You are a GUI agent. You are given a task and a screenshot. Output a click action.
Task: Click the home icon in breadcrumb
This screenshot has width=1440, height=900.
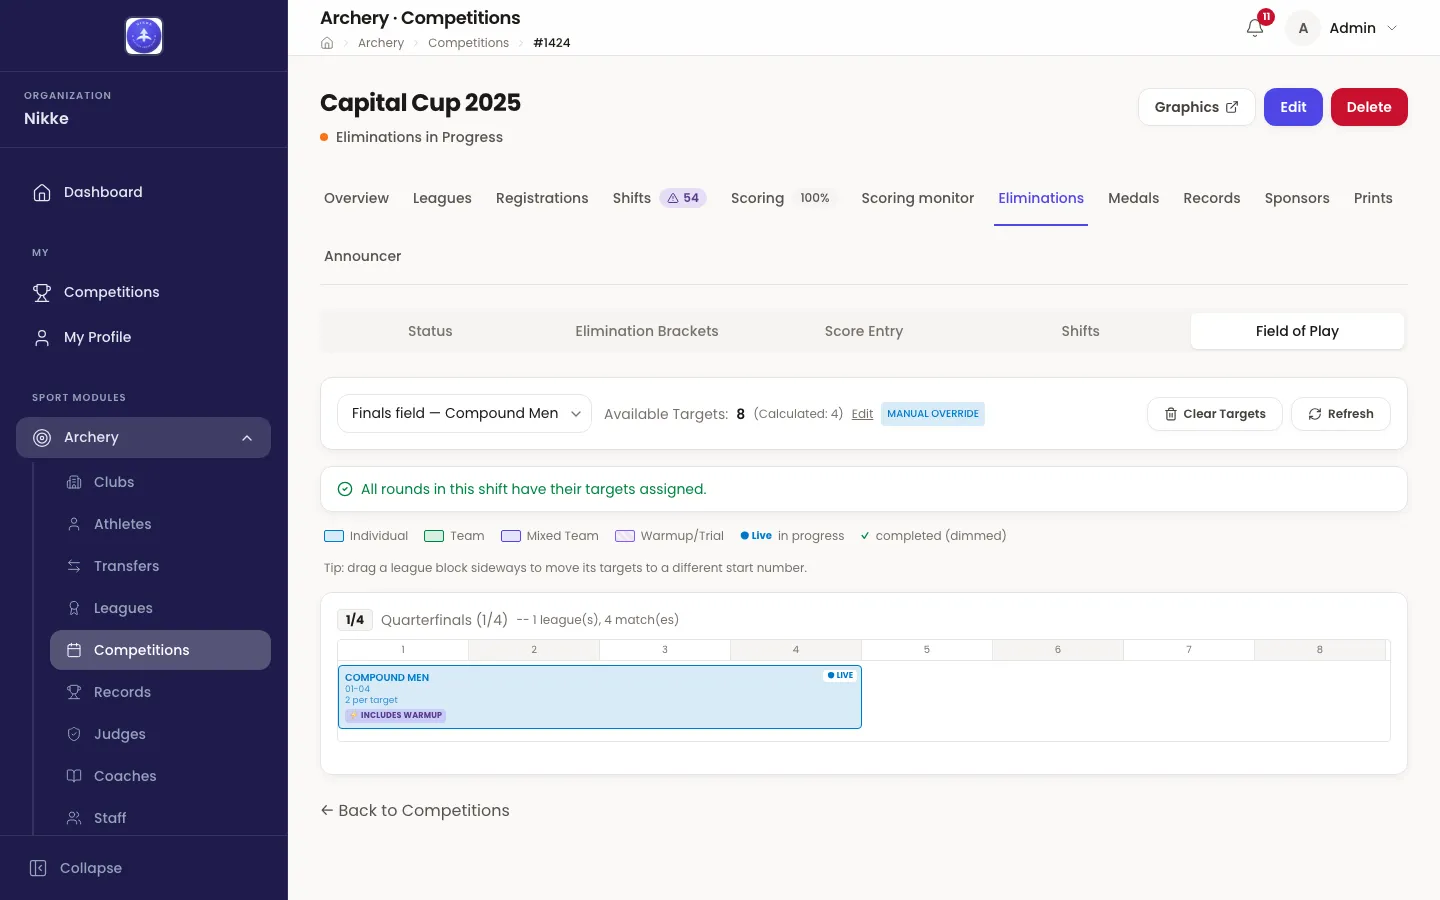[x=327, y=43]
